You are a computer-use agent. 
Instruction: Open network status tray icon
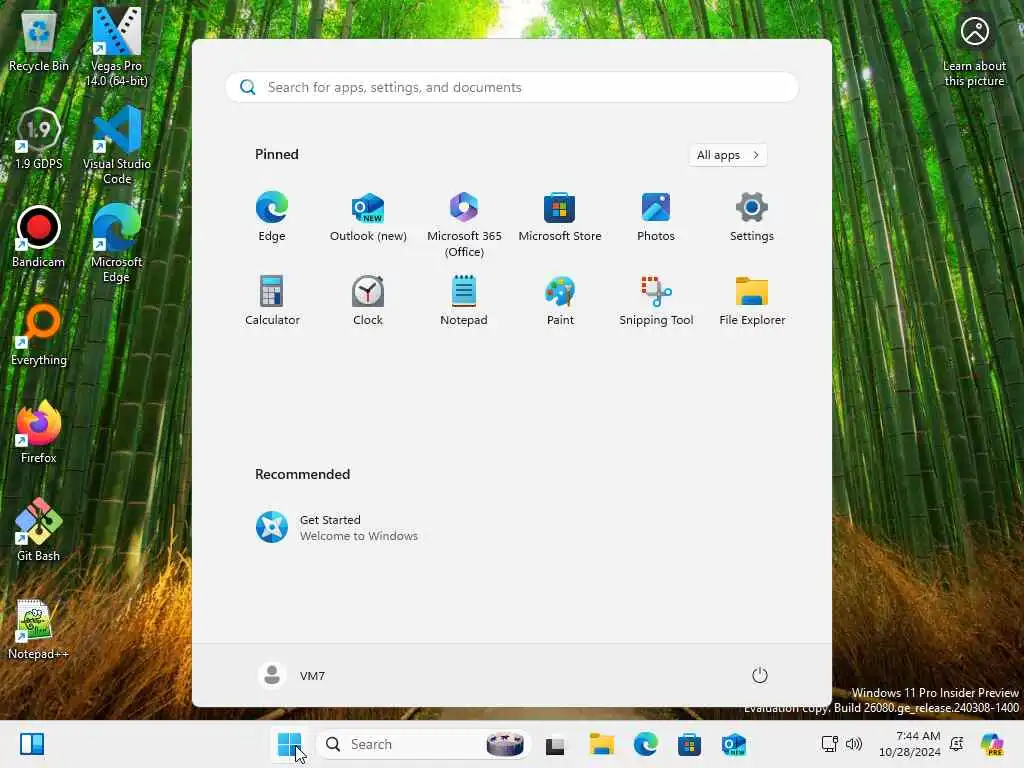(x=829, y=744)
